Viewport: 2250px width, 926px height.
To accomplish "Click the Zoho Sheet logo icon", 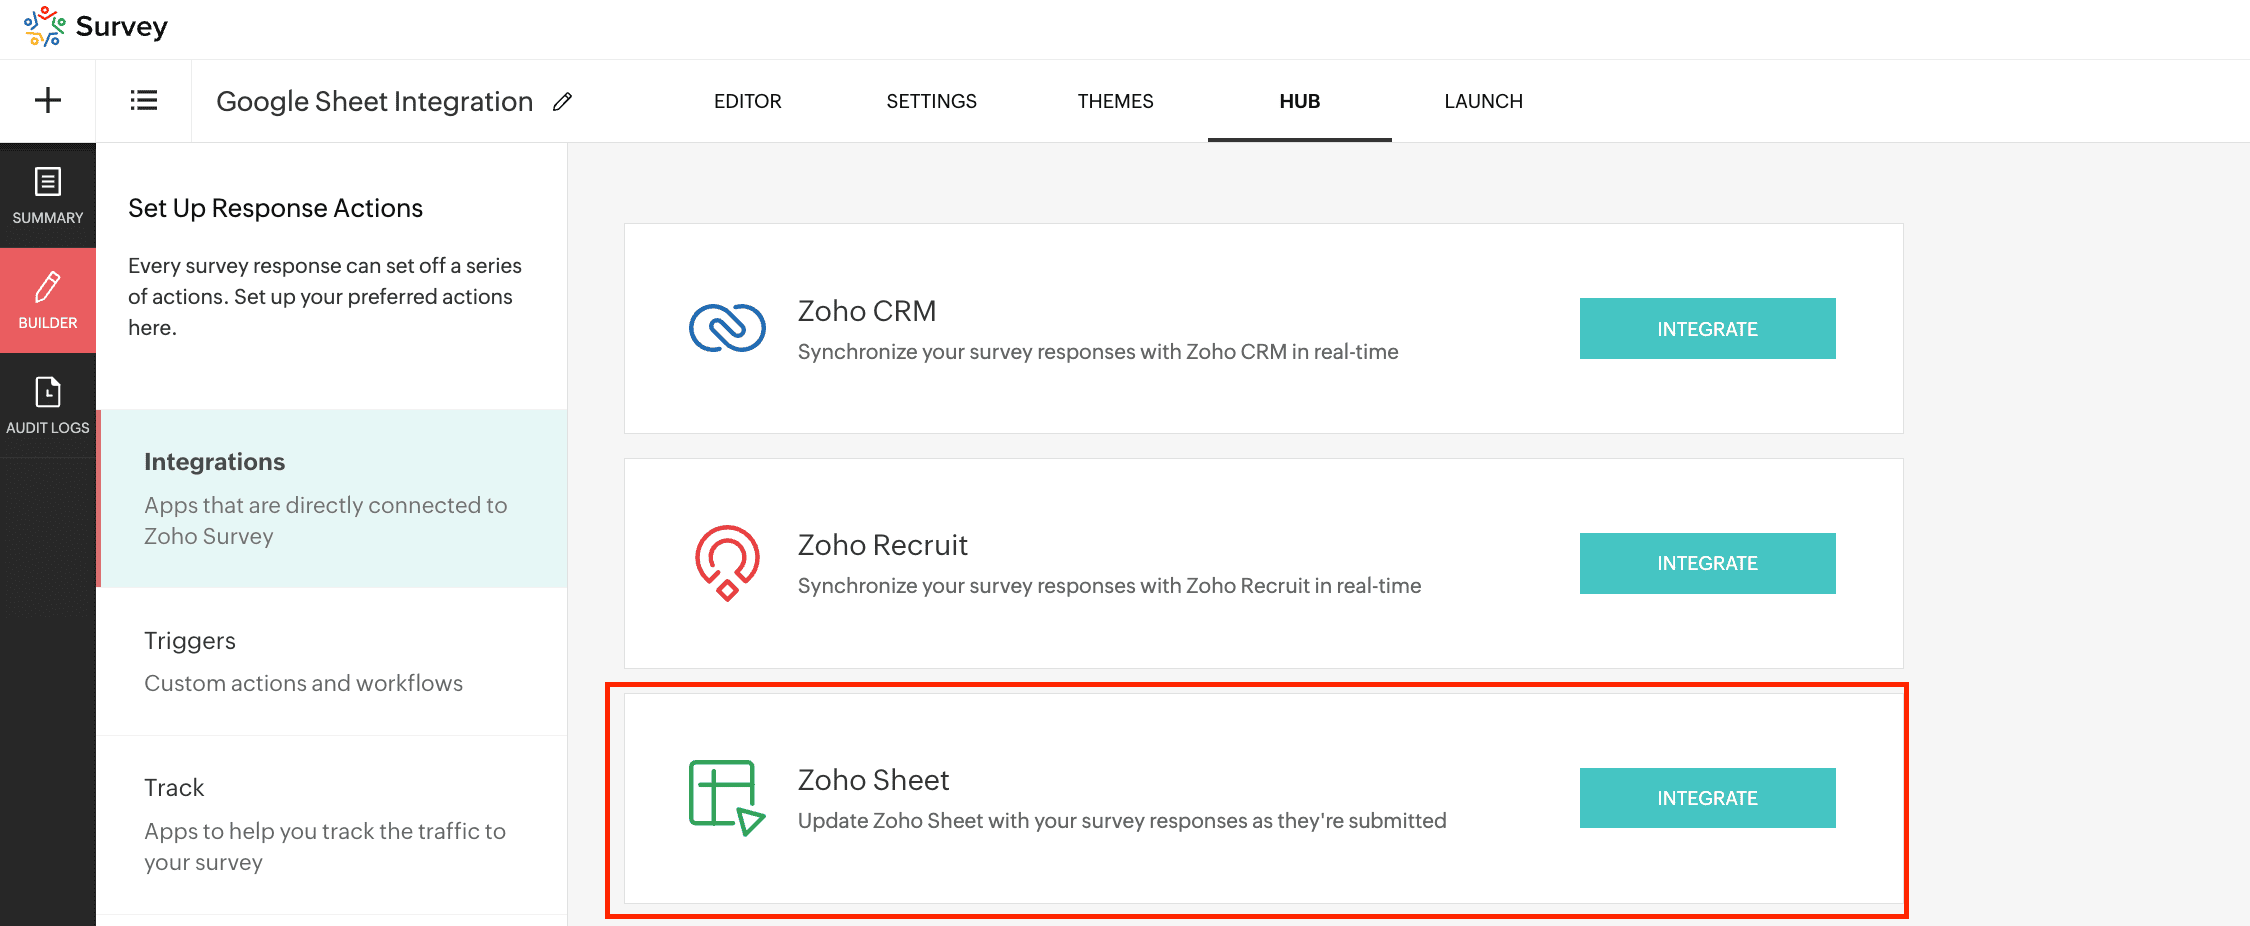I will 728,798.
